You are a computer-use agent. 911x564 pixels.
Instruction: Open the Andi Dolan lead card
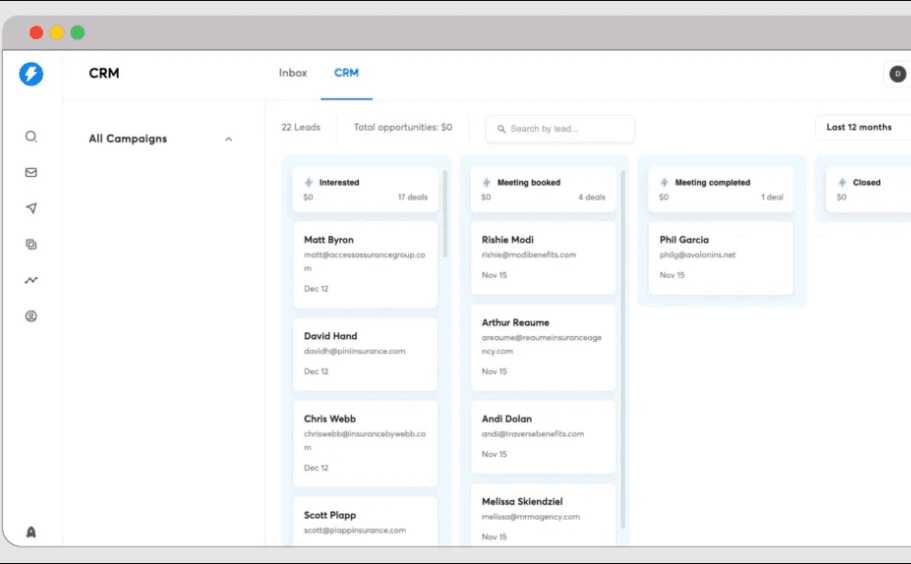[x=543, y=436]
